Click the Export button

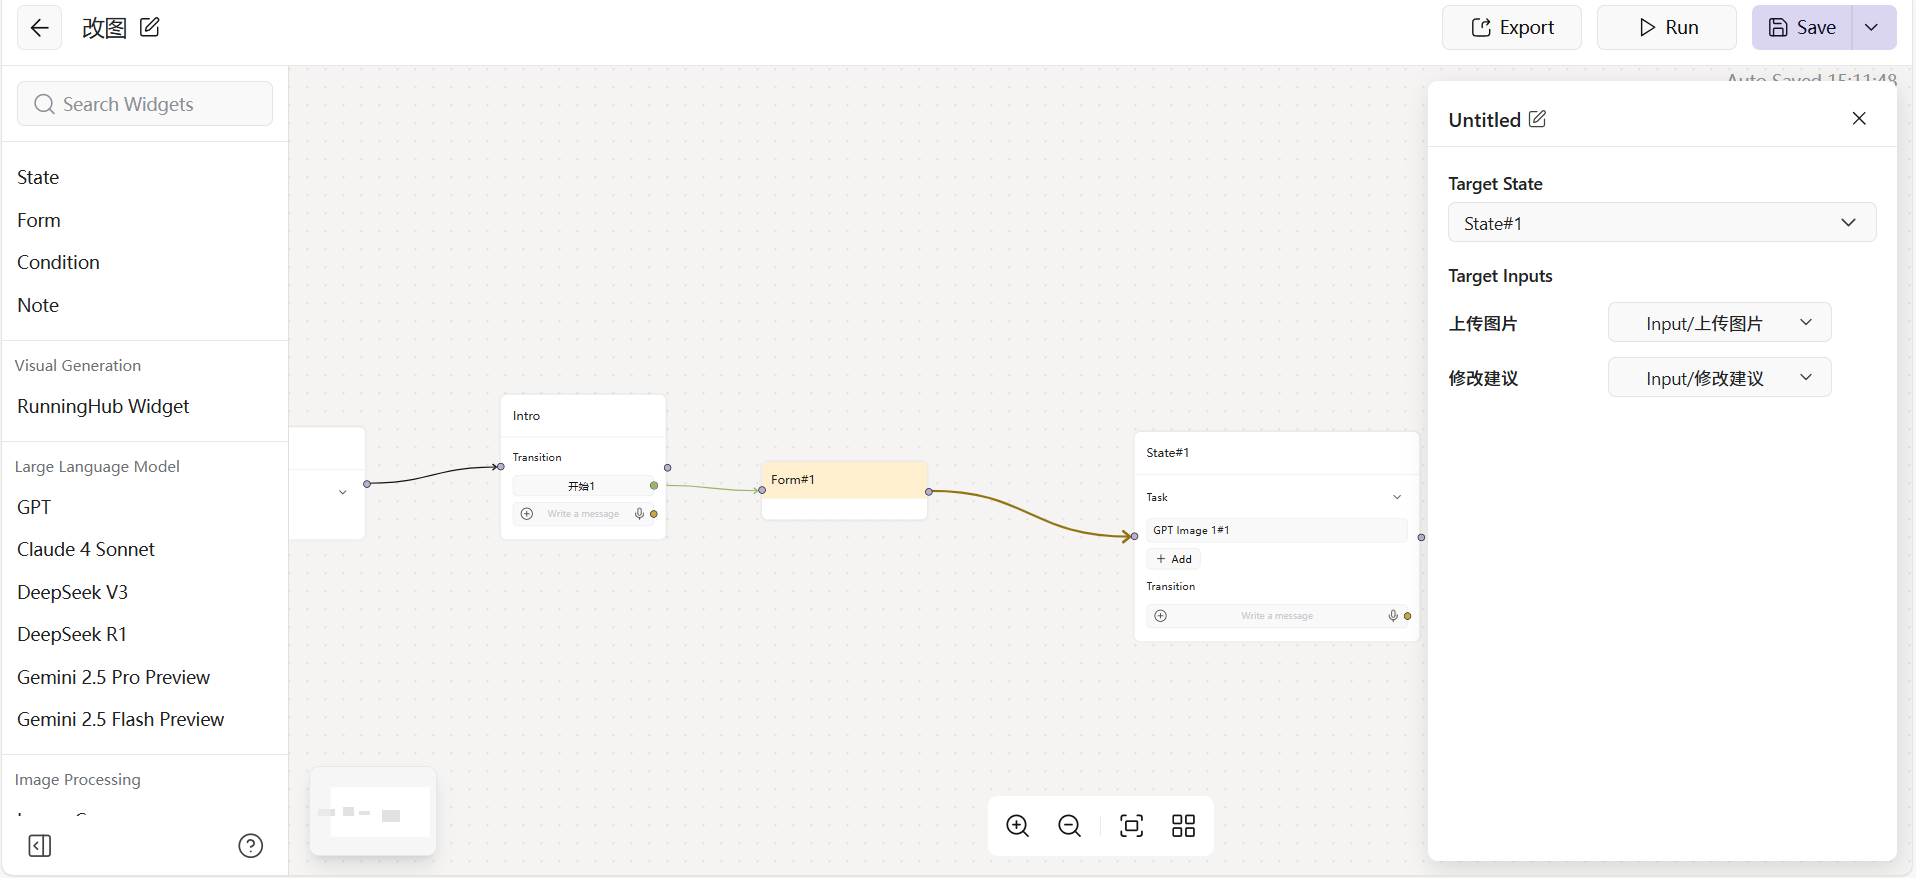[1511, 28]
